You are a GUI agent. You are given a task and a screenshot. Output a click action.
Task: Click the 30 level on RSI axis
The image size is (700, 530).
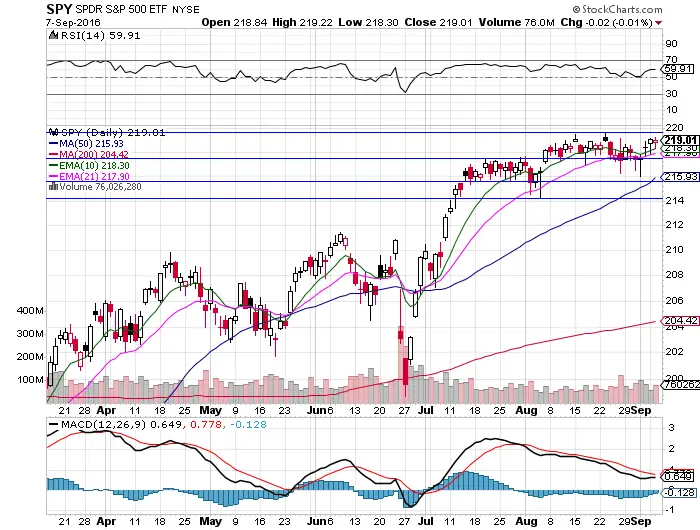click(x=671, y=94)
